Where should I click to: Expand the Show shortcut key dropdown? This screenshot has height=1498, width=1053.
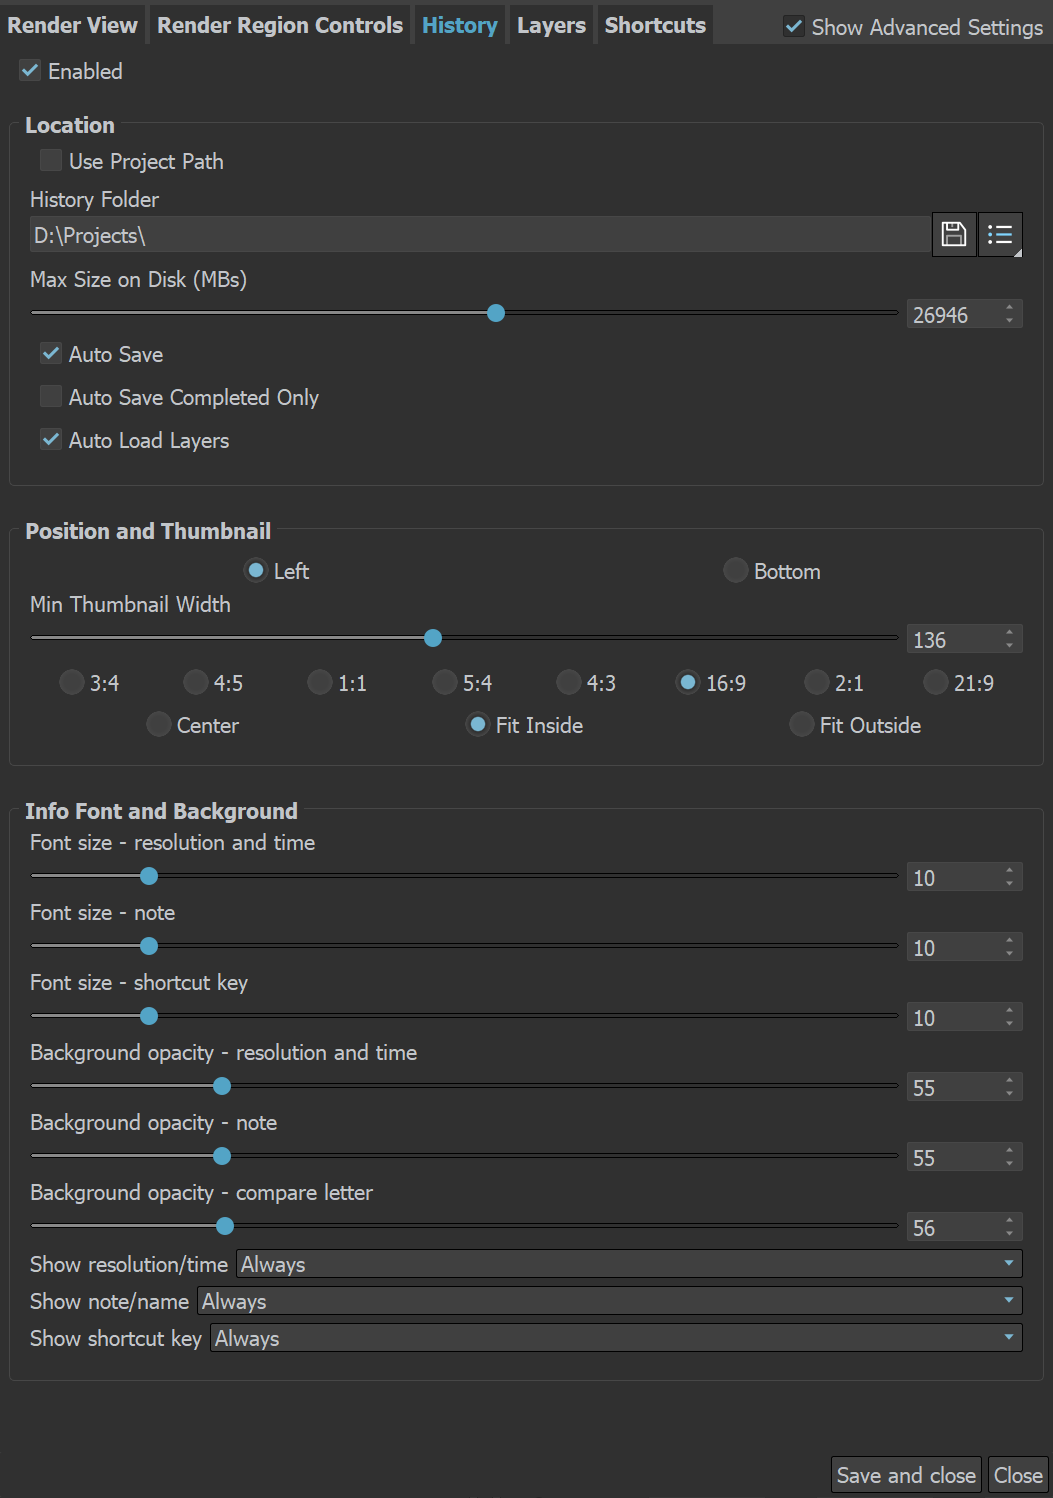pos(616,1337)
